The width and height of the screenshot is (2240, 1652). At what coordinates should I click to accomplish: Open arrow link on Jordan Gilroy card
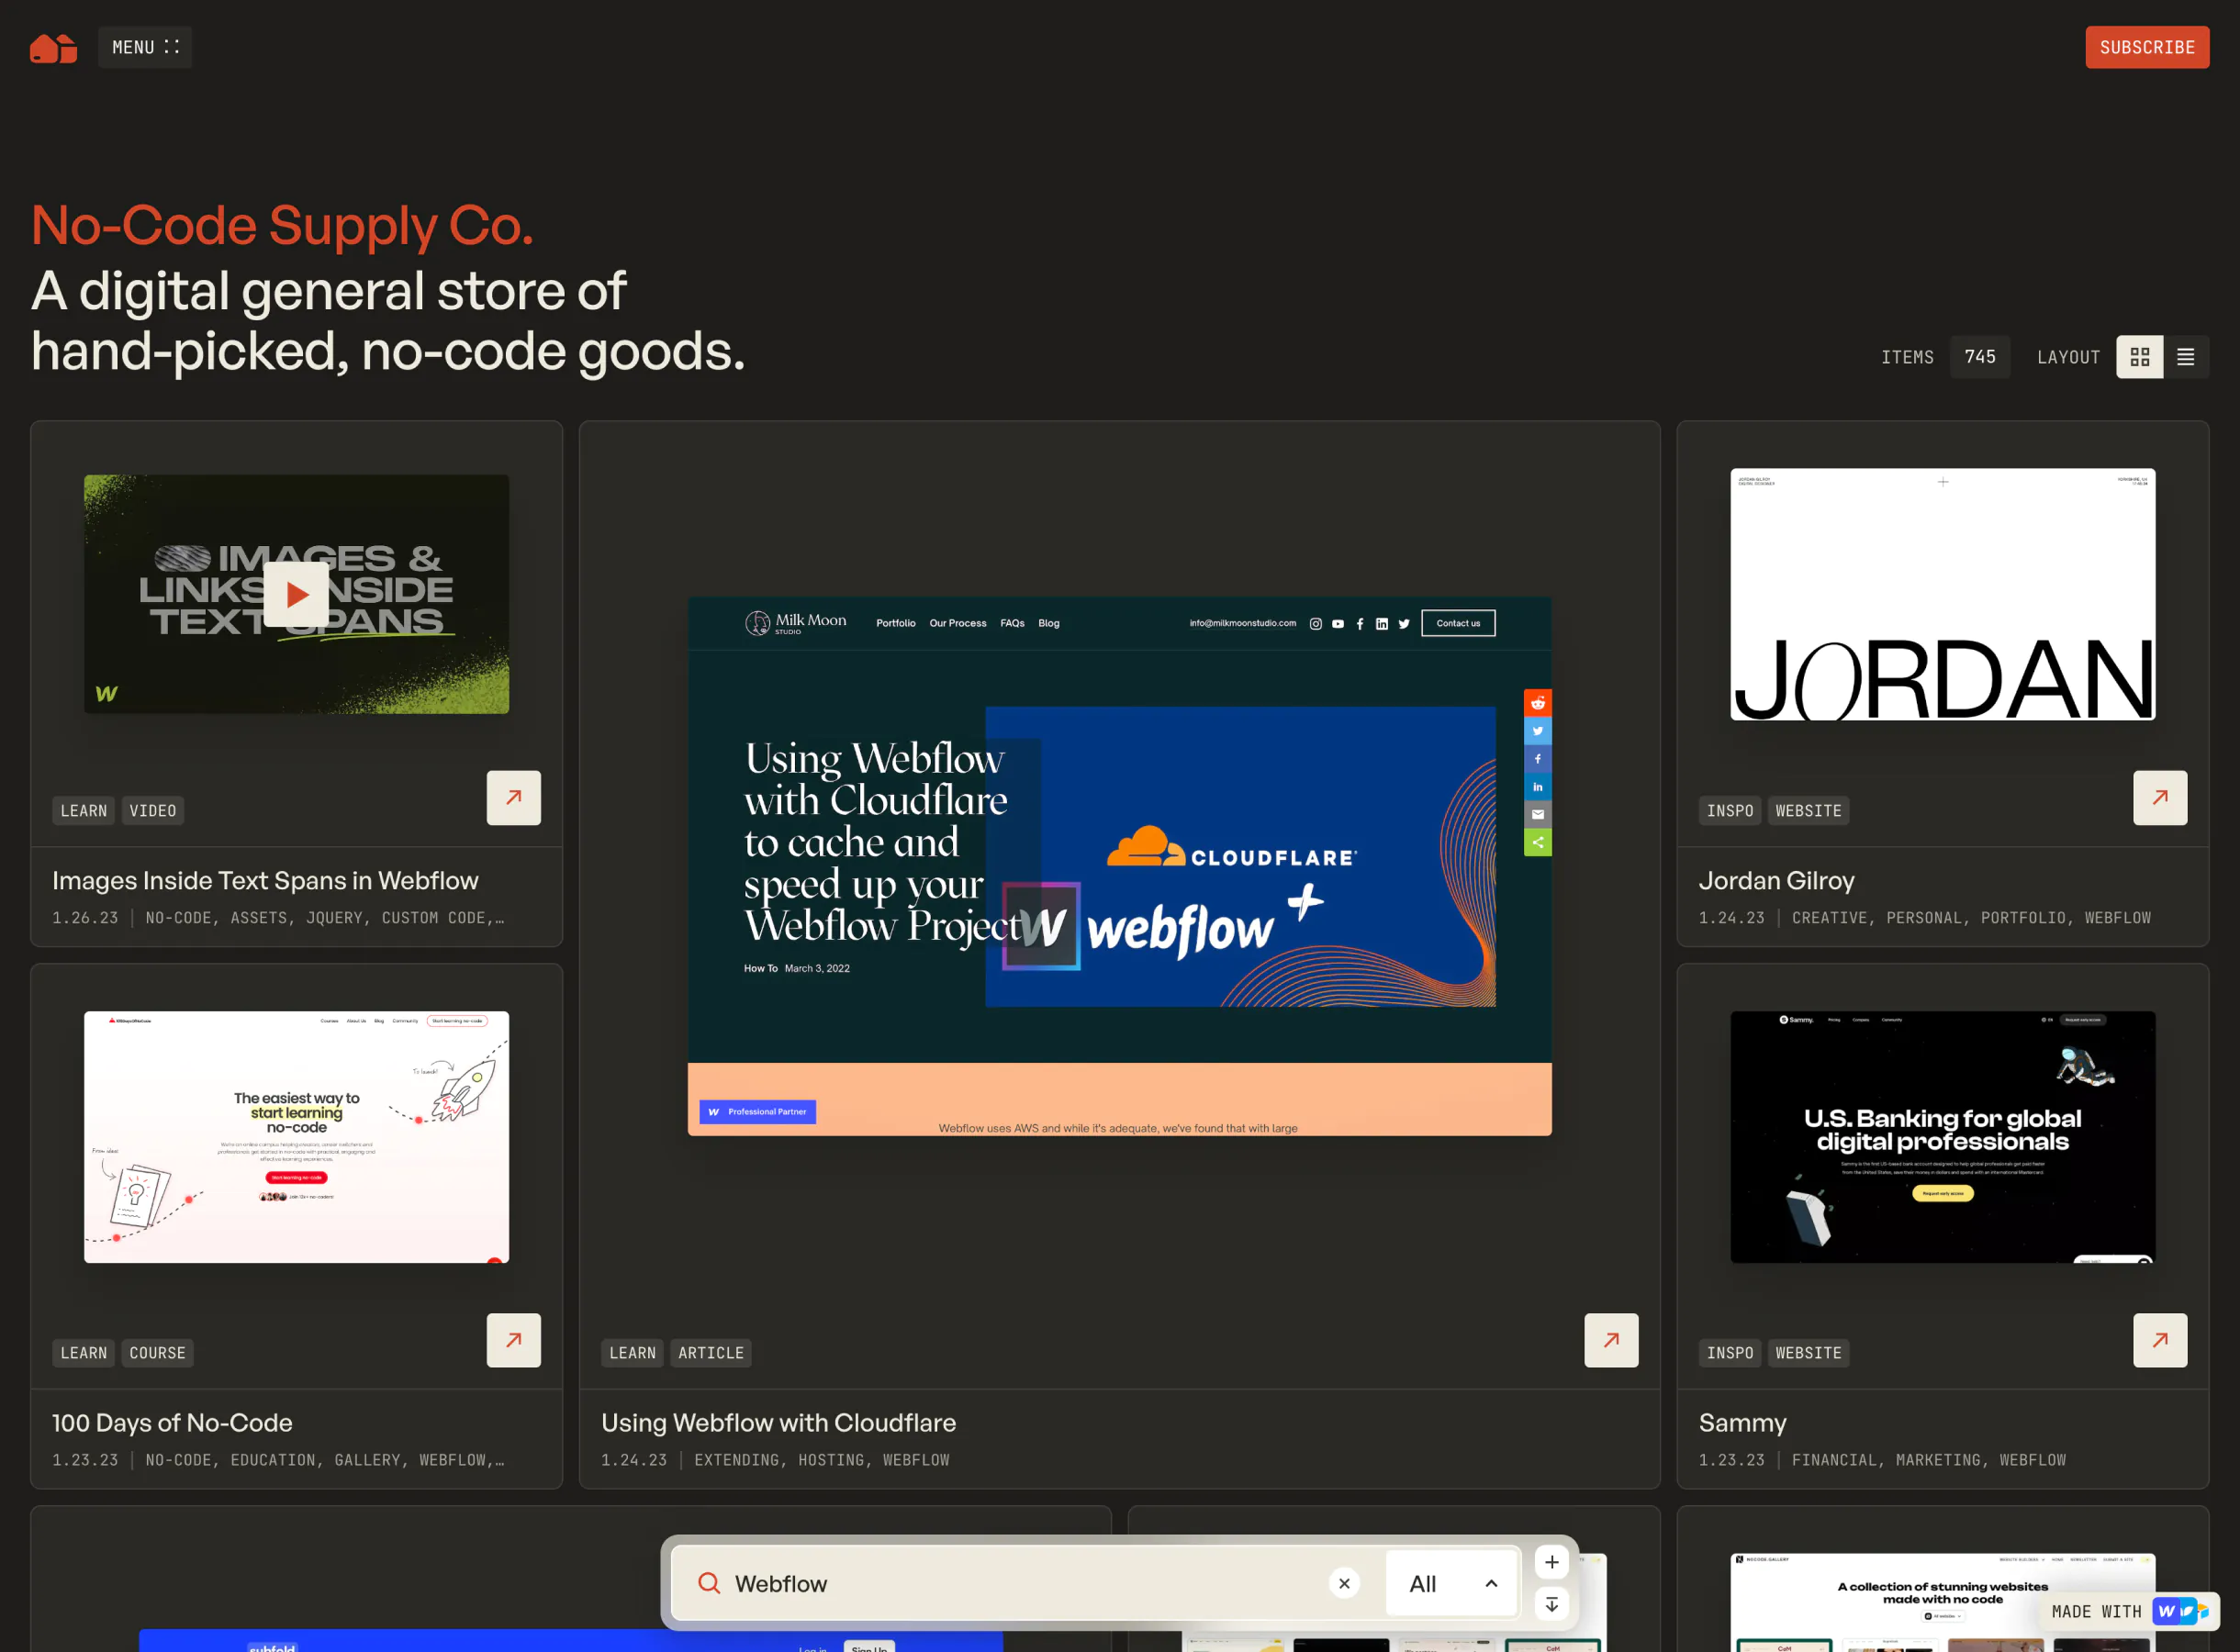point(2159,797)
